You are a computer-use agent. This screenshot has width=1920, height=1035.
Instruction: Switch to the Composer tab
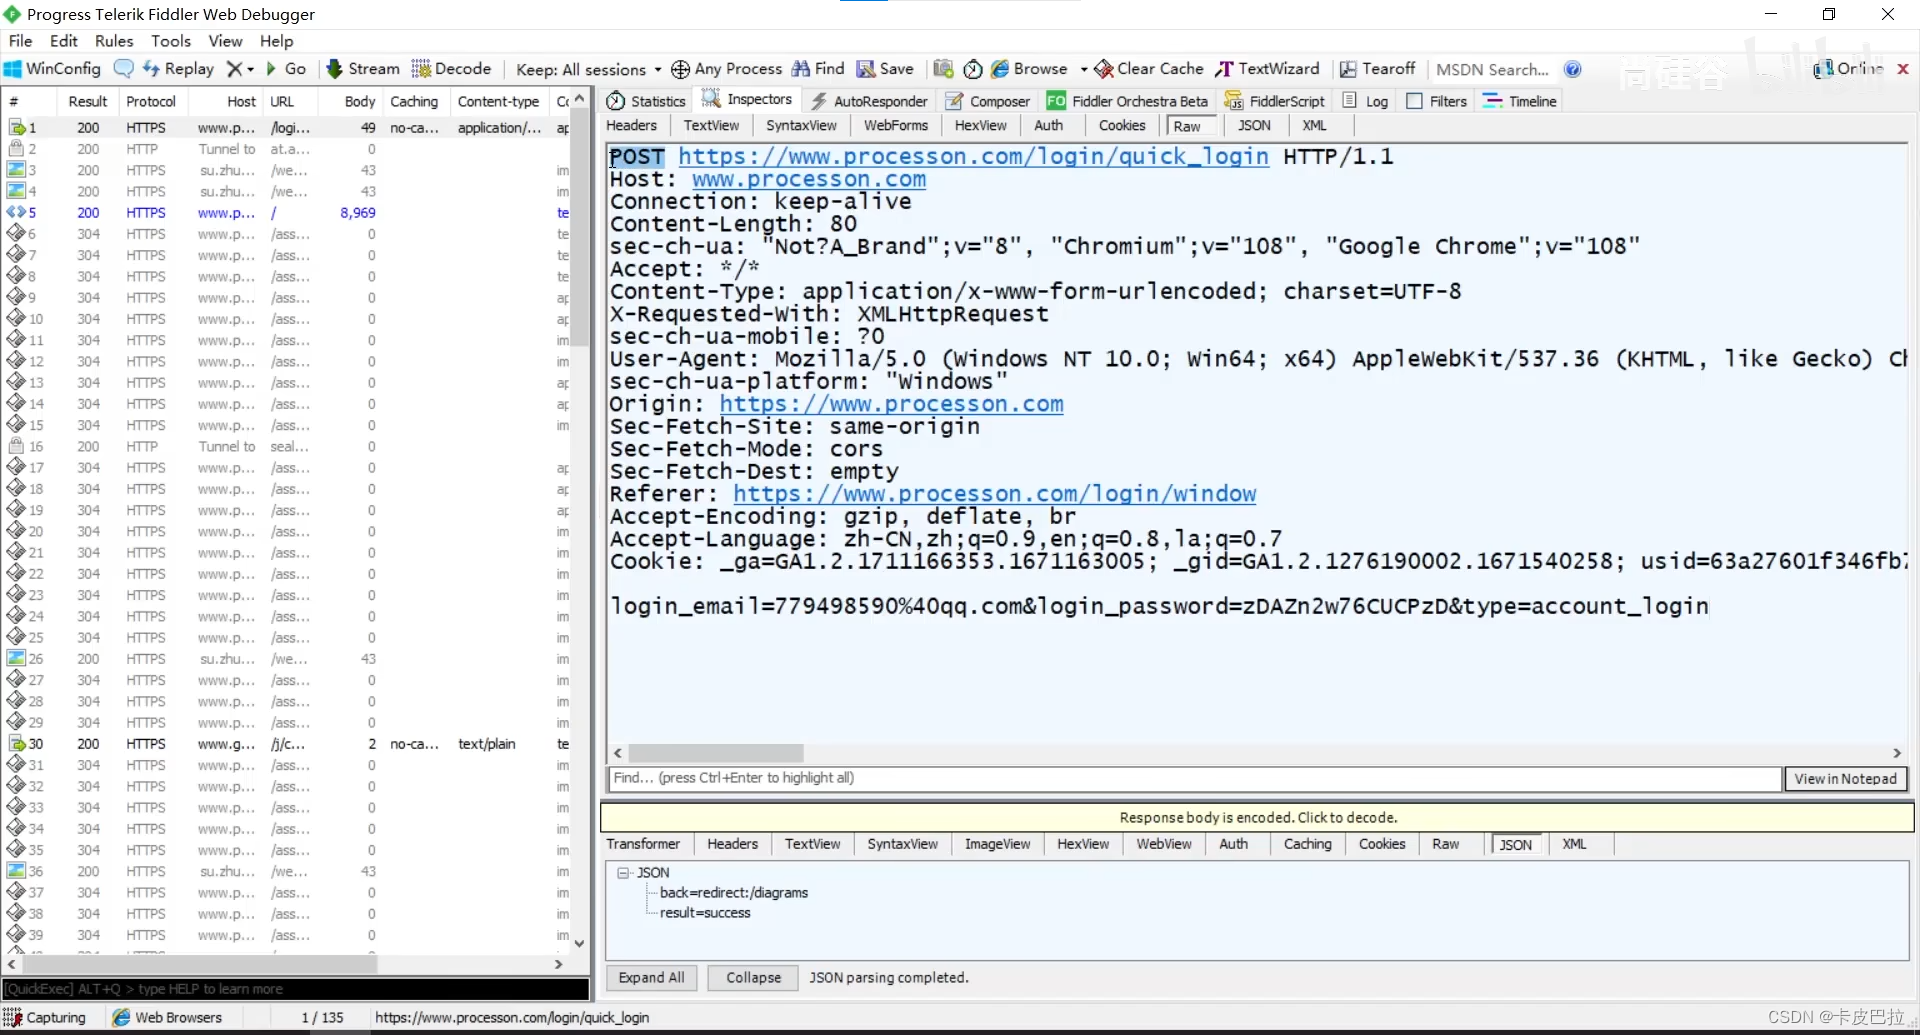[x=987, y=101]
